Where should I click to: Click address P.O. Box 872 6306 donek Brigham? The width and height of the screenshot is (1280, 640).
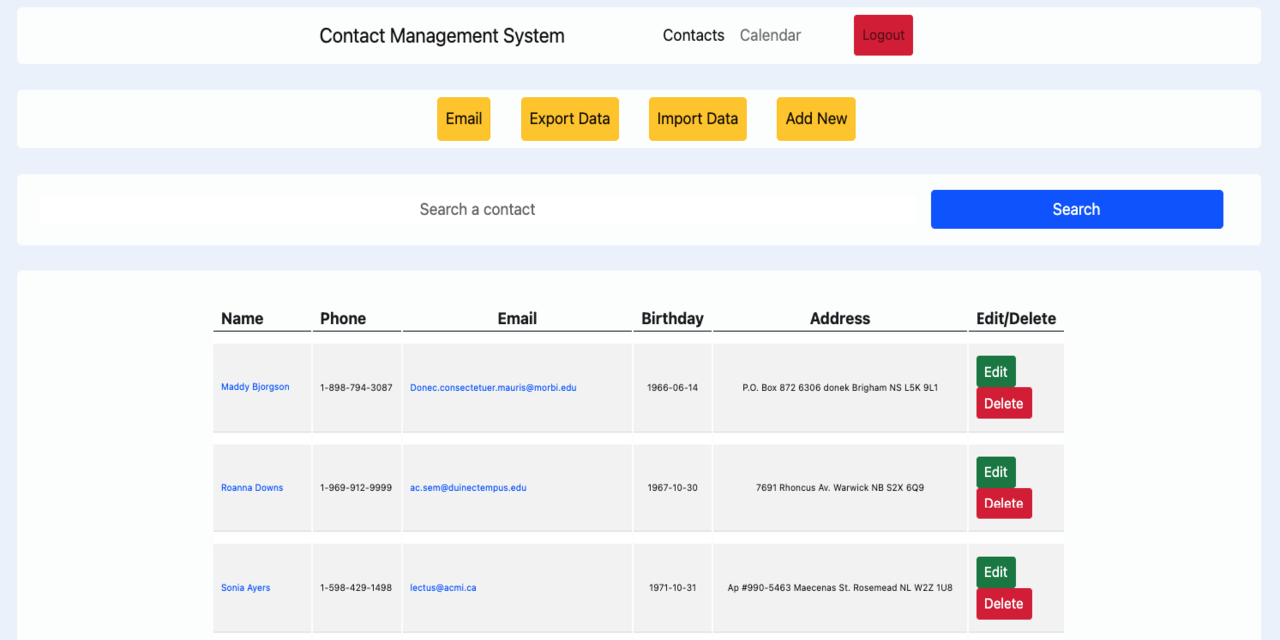(840, 387)
